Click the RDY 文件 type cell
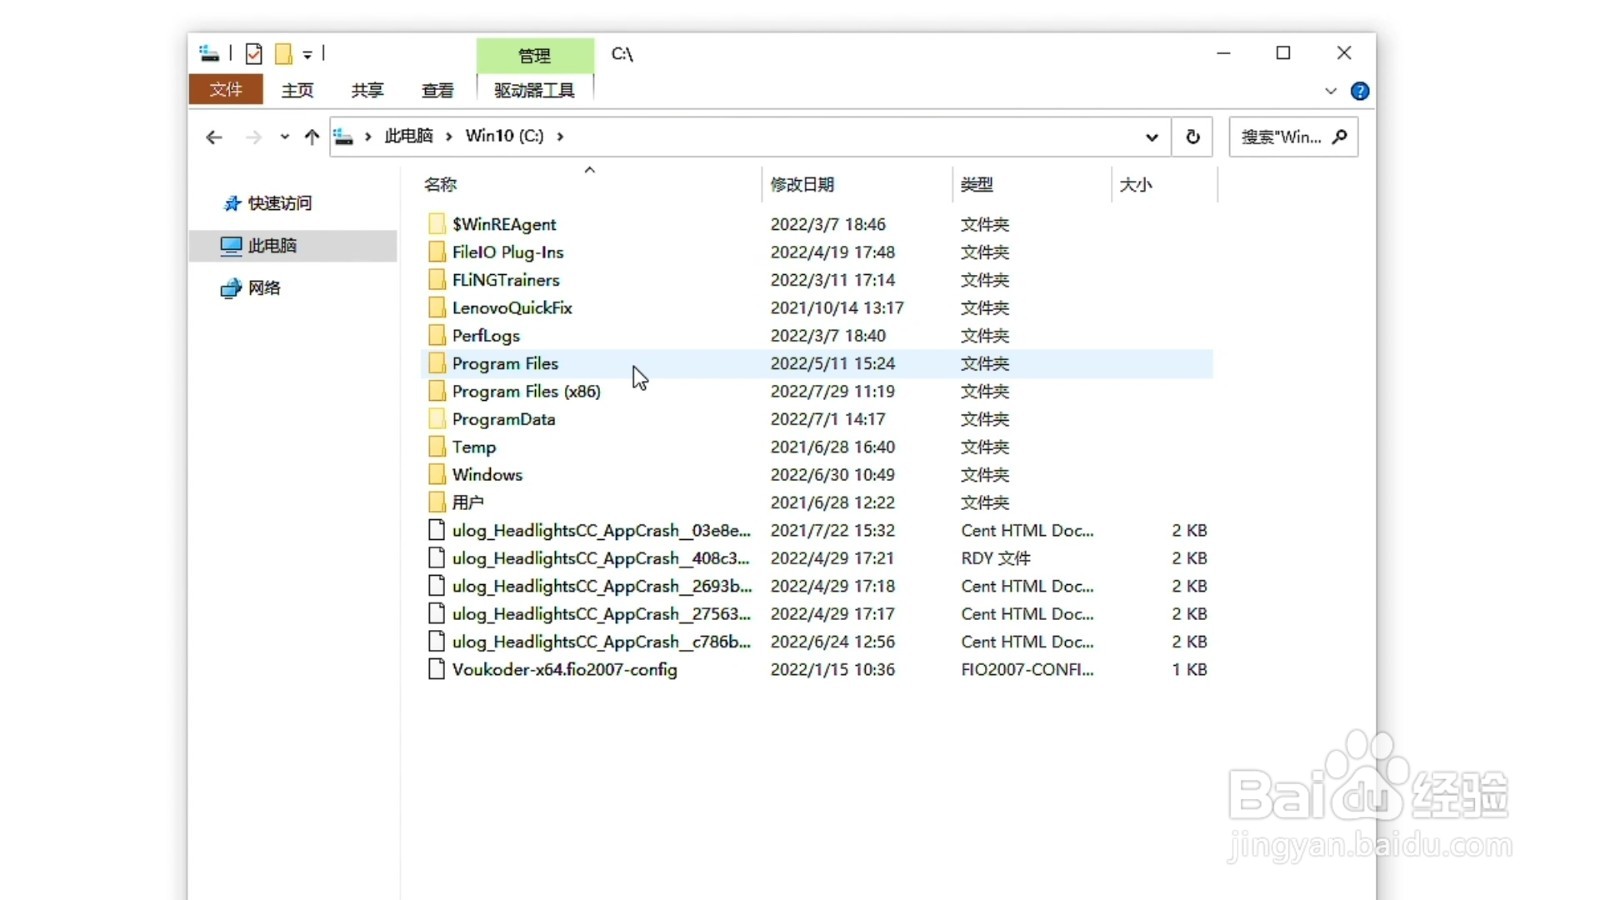 tap(996, 559)
